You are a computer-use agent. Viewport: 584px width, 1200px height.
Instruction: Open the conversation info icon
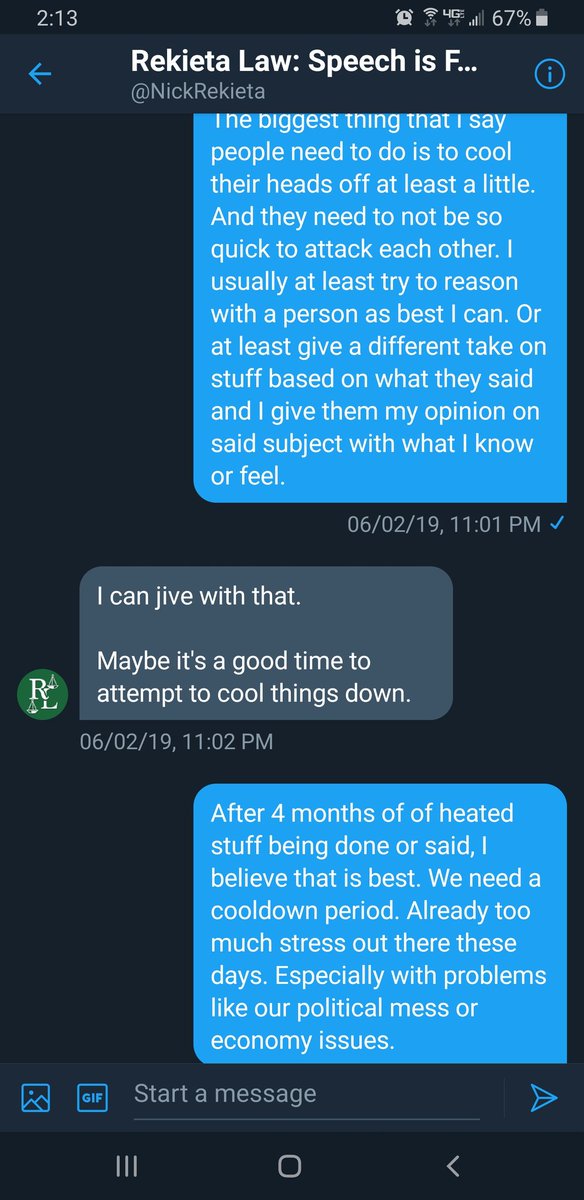(549, 76)
